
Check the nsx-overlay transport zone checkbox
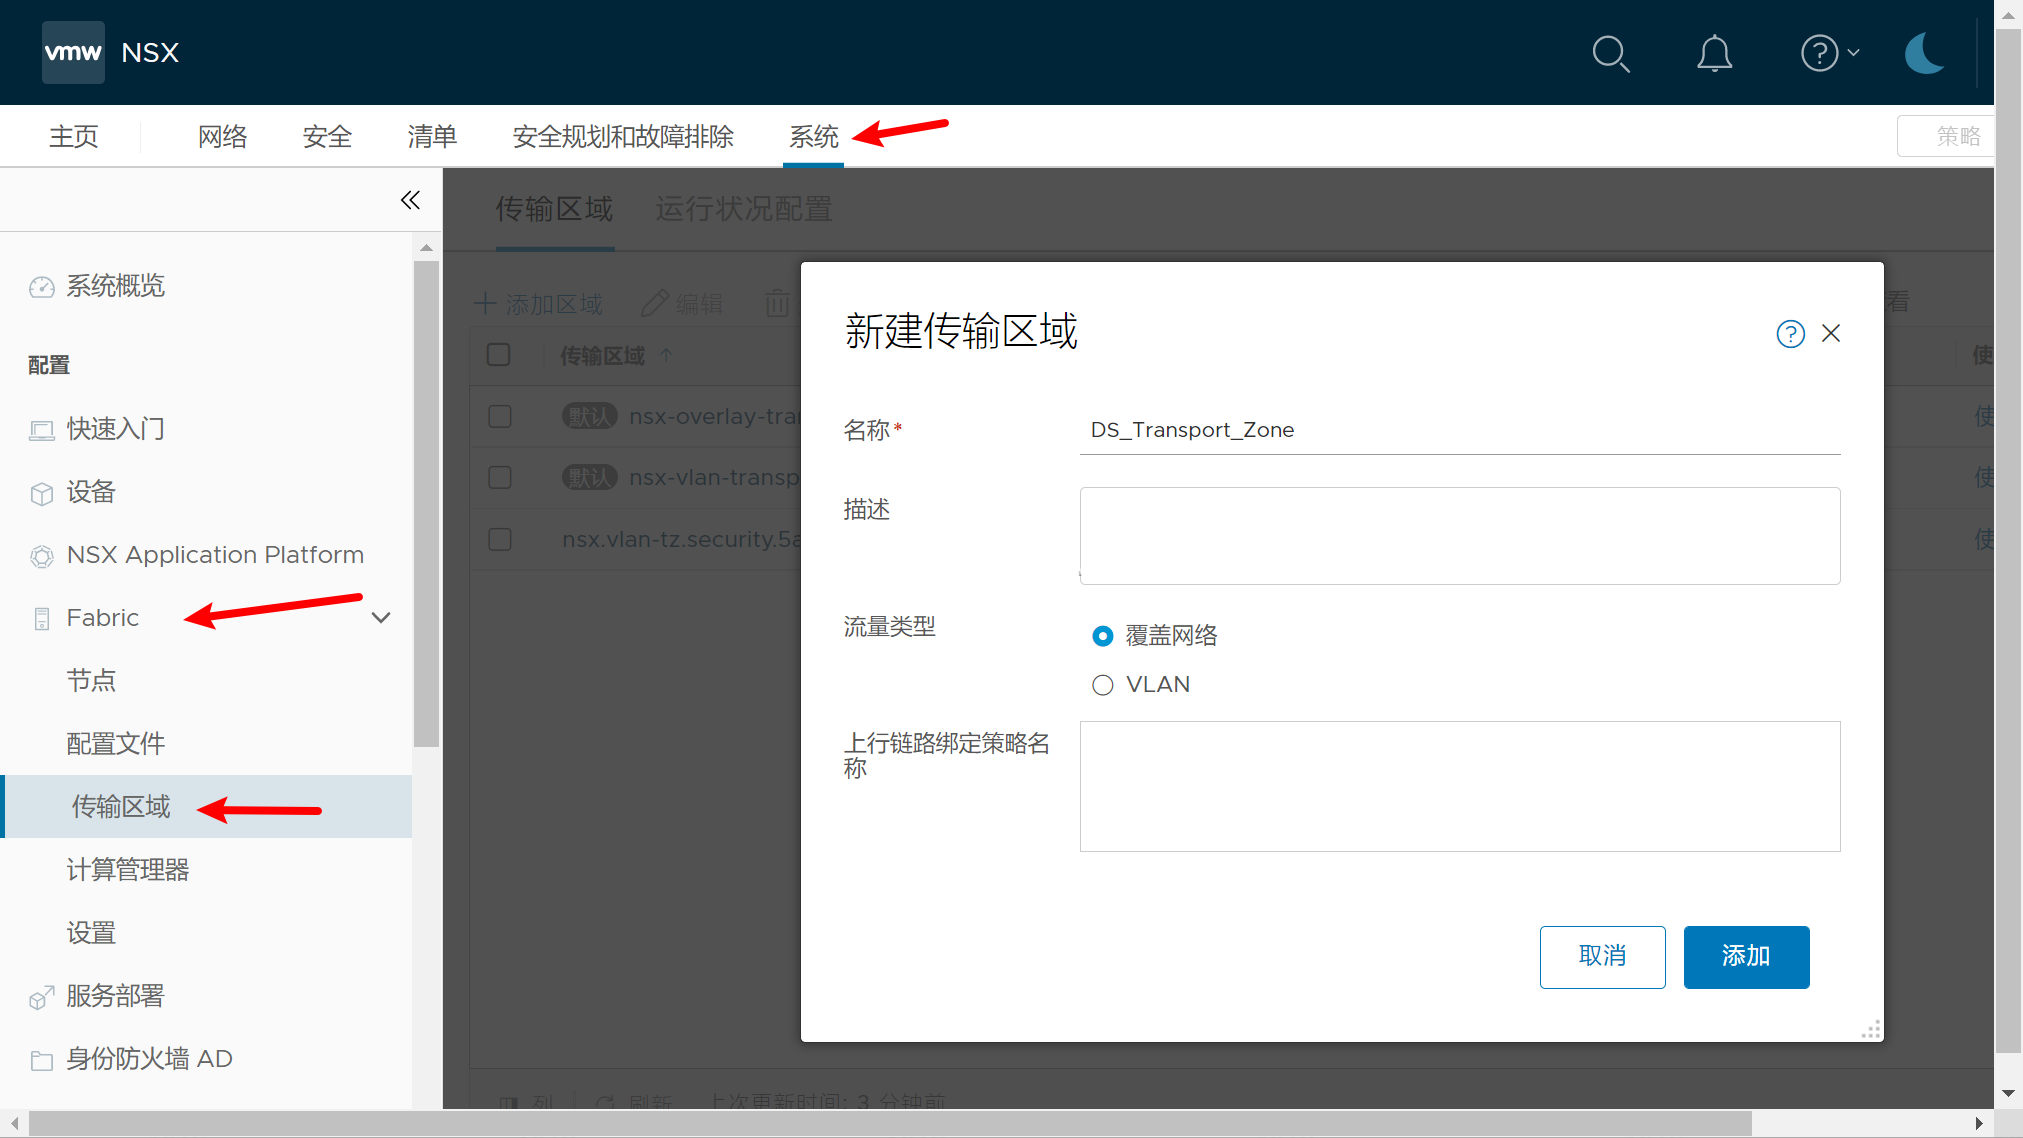[x=499, y=416]
